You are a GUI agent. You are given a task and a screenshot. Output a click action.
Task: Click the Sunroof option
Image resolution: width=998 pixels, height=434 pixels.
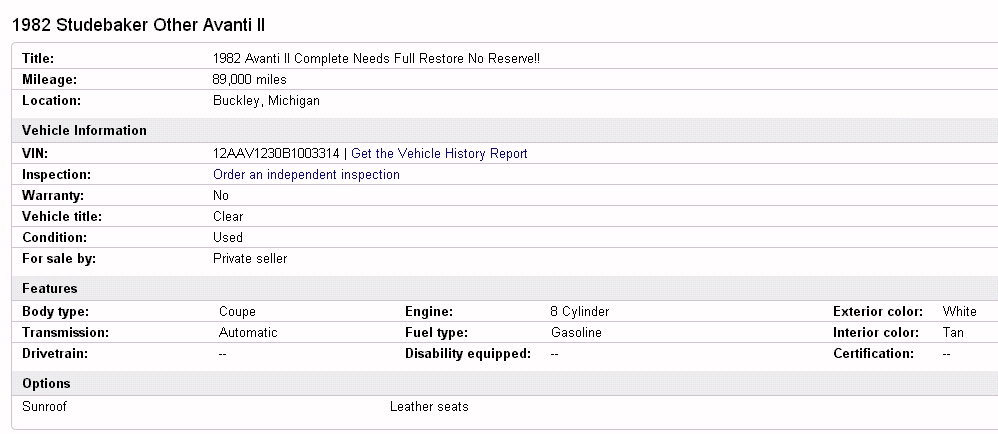point(44,407)
